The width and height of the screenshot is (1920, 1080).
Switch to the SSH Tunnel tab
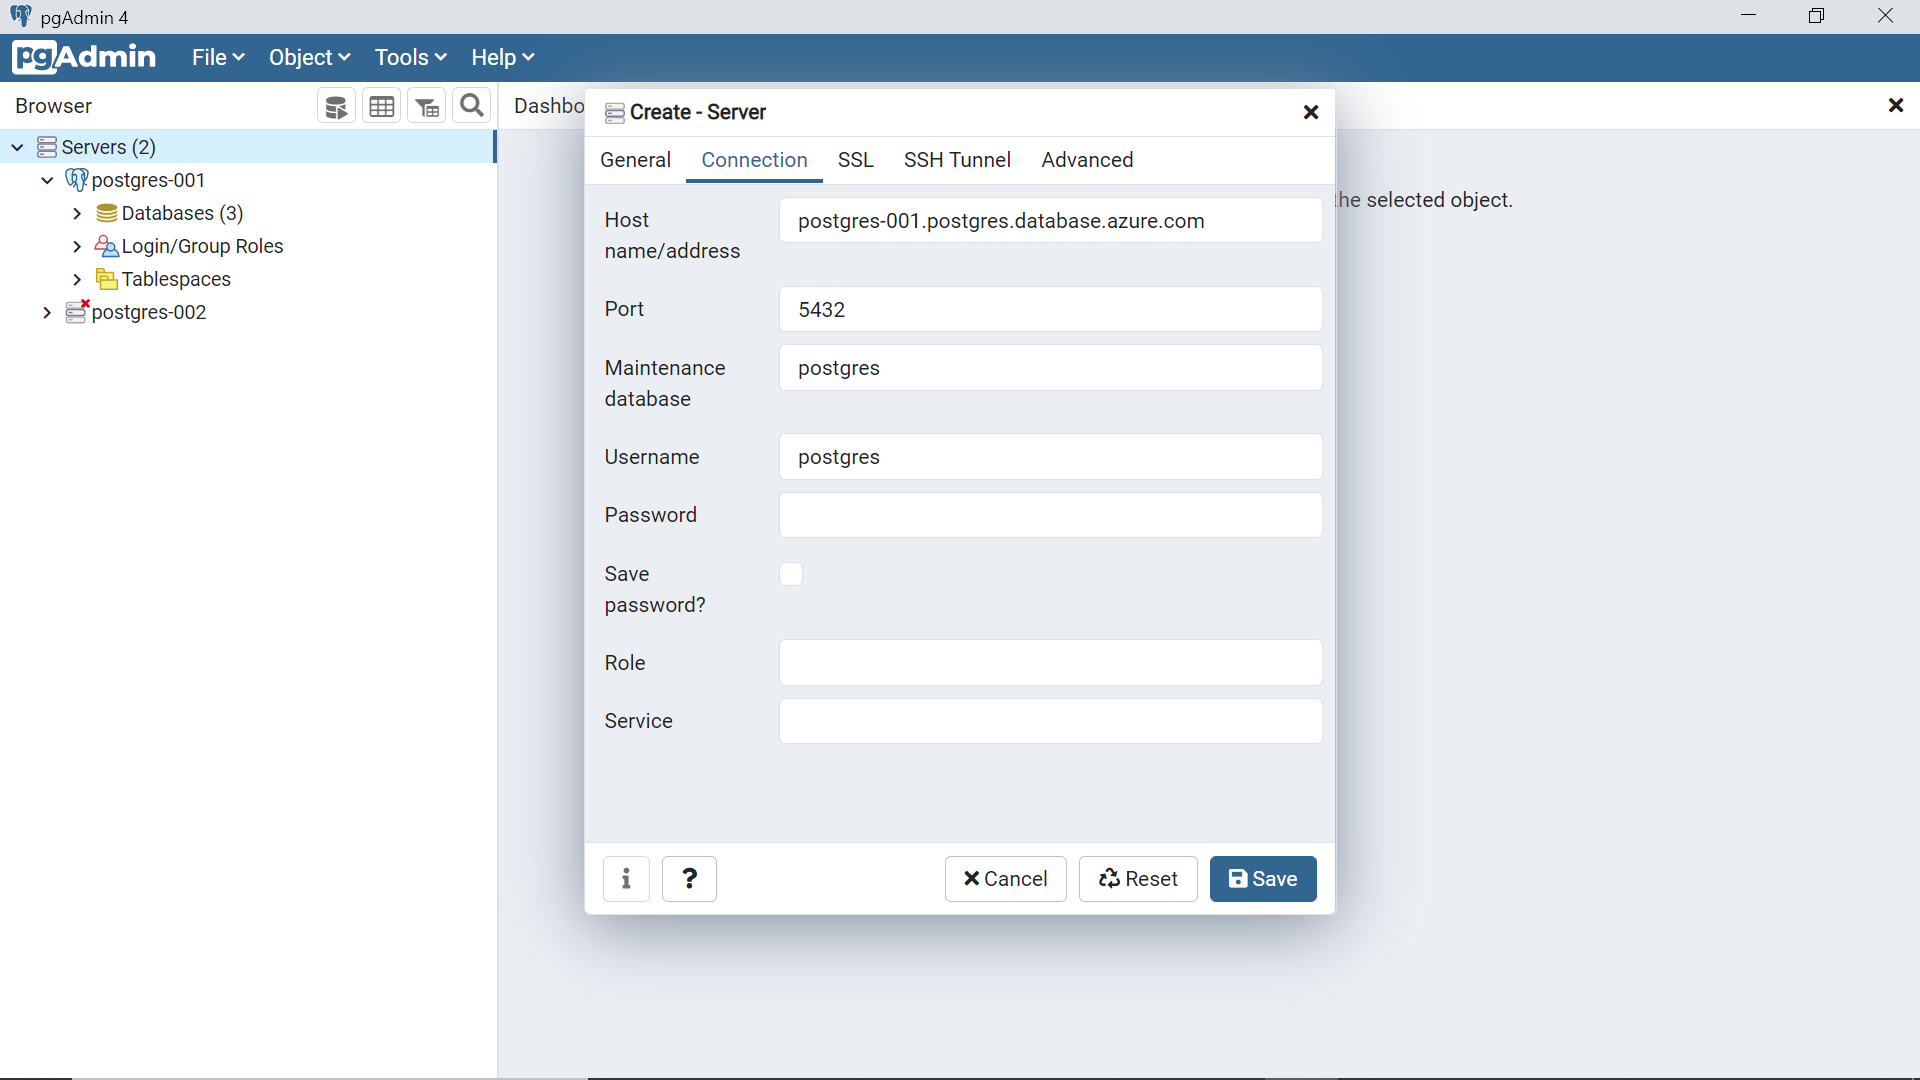(957, 160)
